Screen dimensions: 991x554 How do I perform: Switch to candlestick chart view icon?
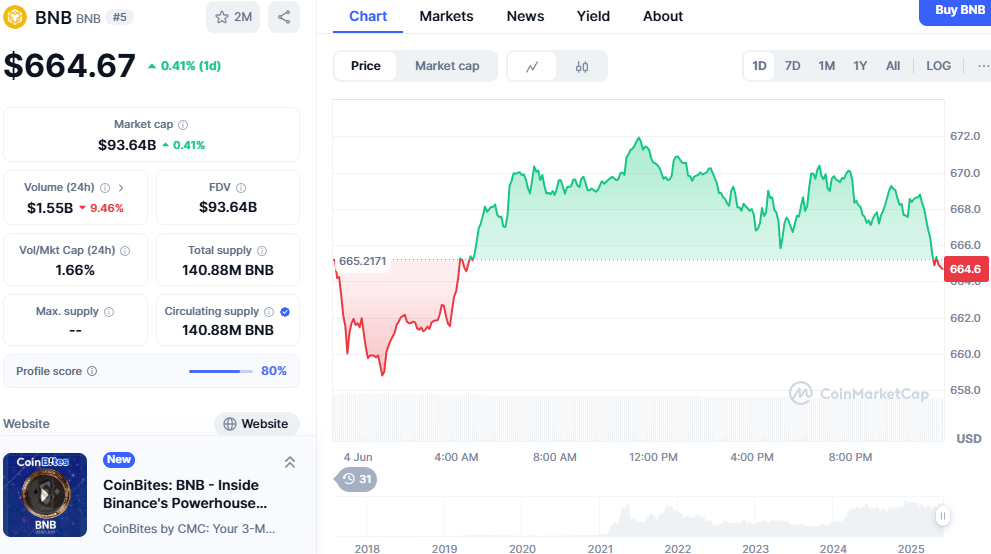click(x=582, y=66)
